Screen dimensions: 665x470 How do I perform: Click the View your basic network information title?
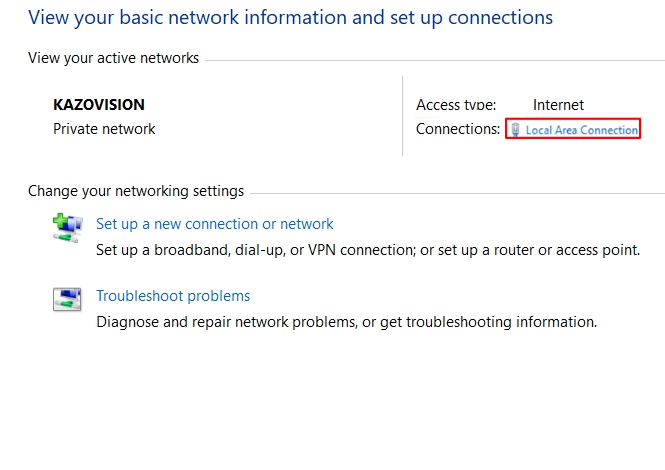pos(290,18)
